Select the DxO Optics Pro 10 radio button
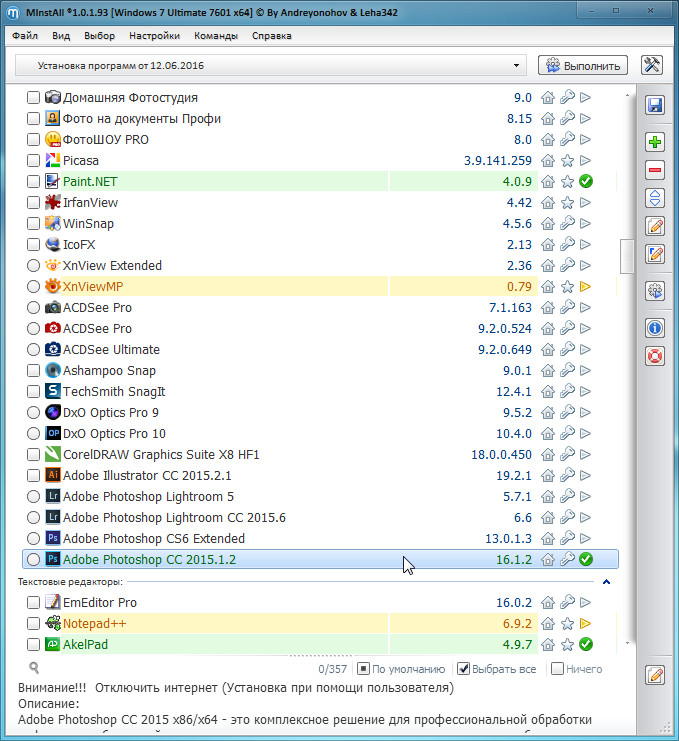Viewport: 679px width, 741px height. 33,433
